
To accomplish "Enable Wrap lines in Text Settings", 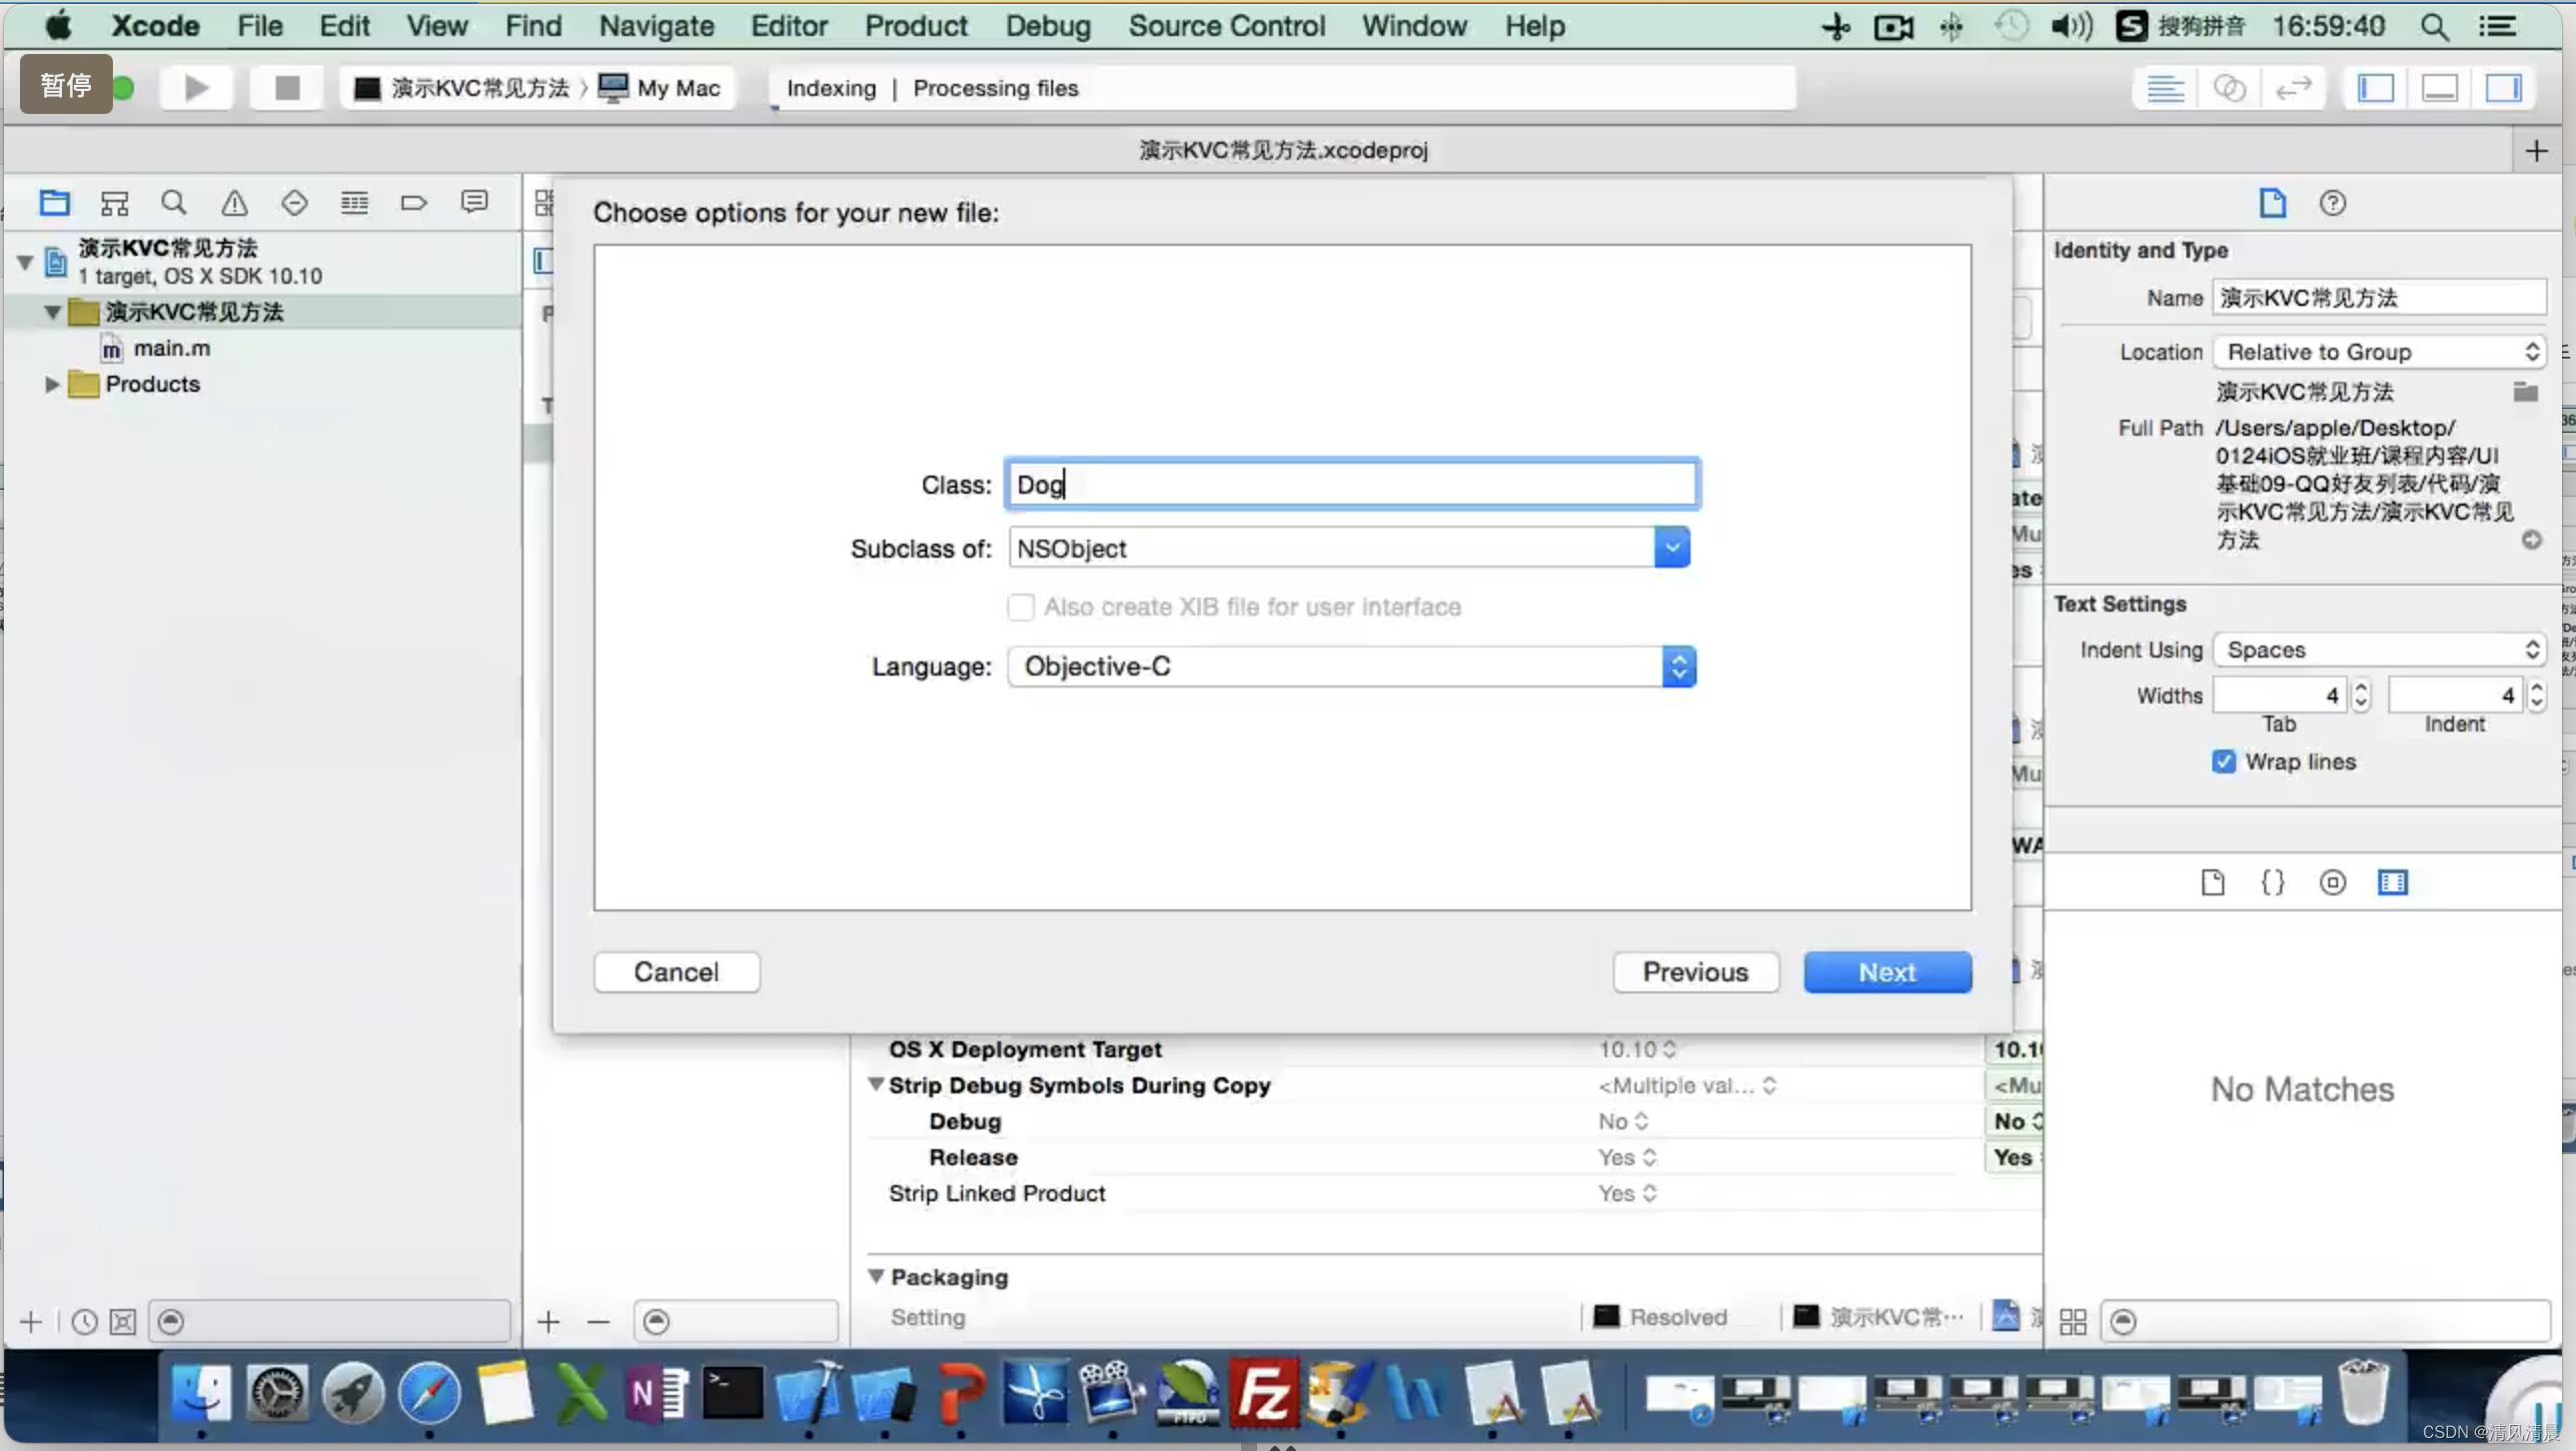I will (x=2224, y=759).
